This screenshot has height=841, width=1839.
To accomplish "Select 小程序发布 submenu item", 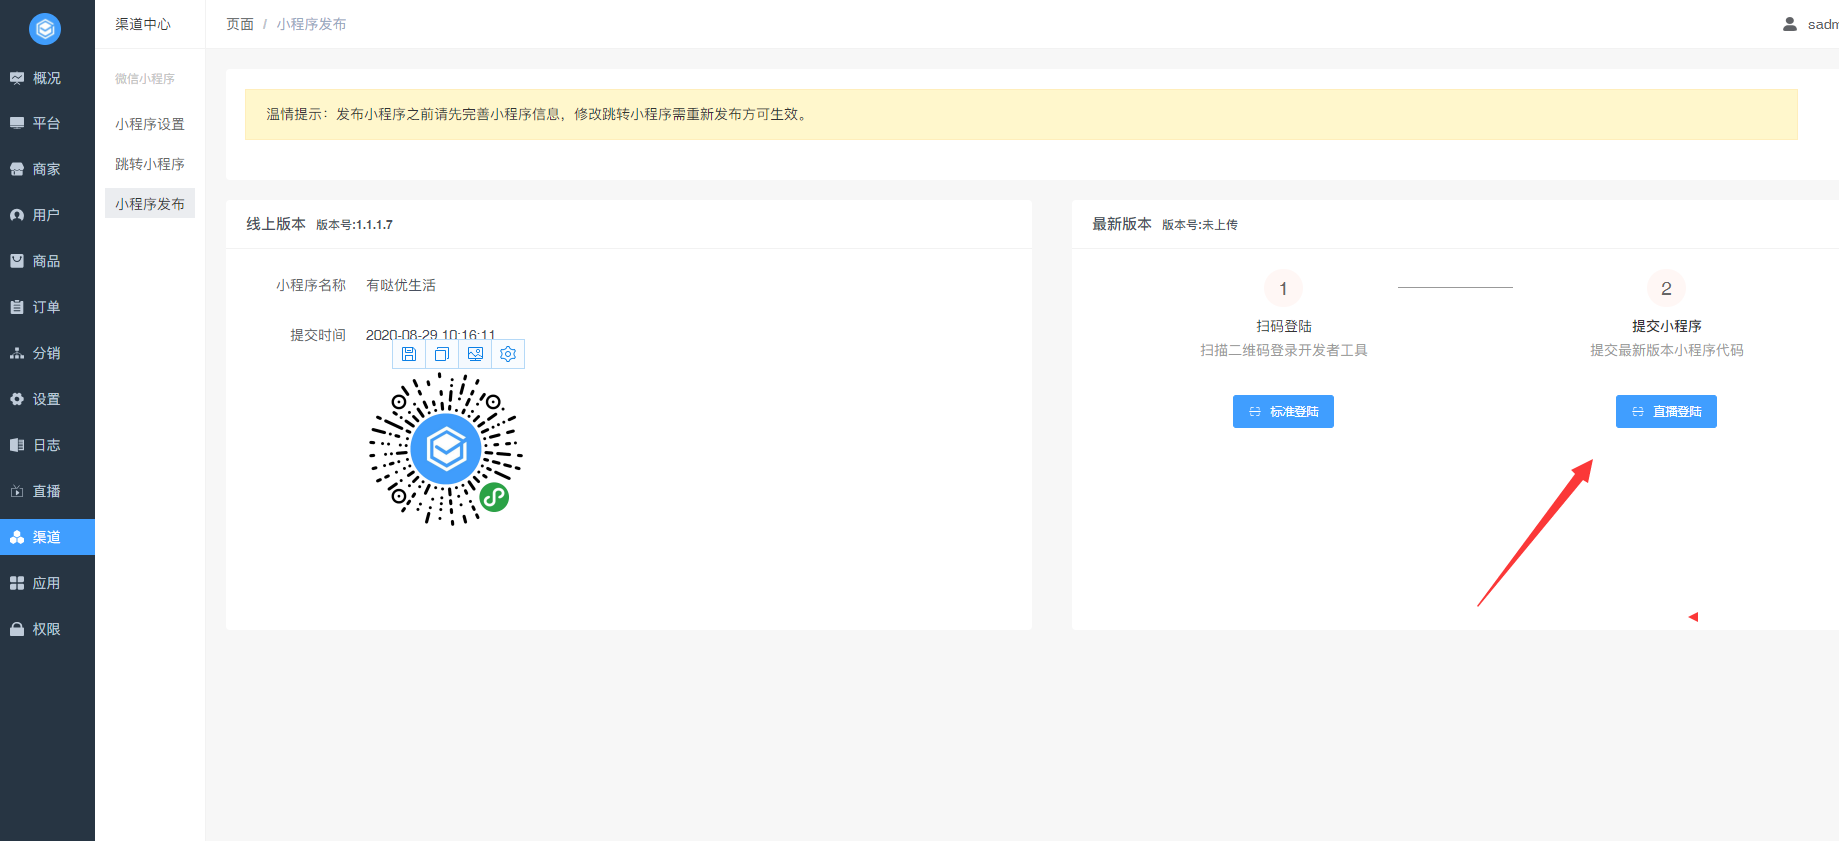I will coord(150,203).
